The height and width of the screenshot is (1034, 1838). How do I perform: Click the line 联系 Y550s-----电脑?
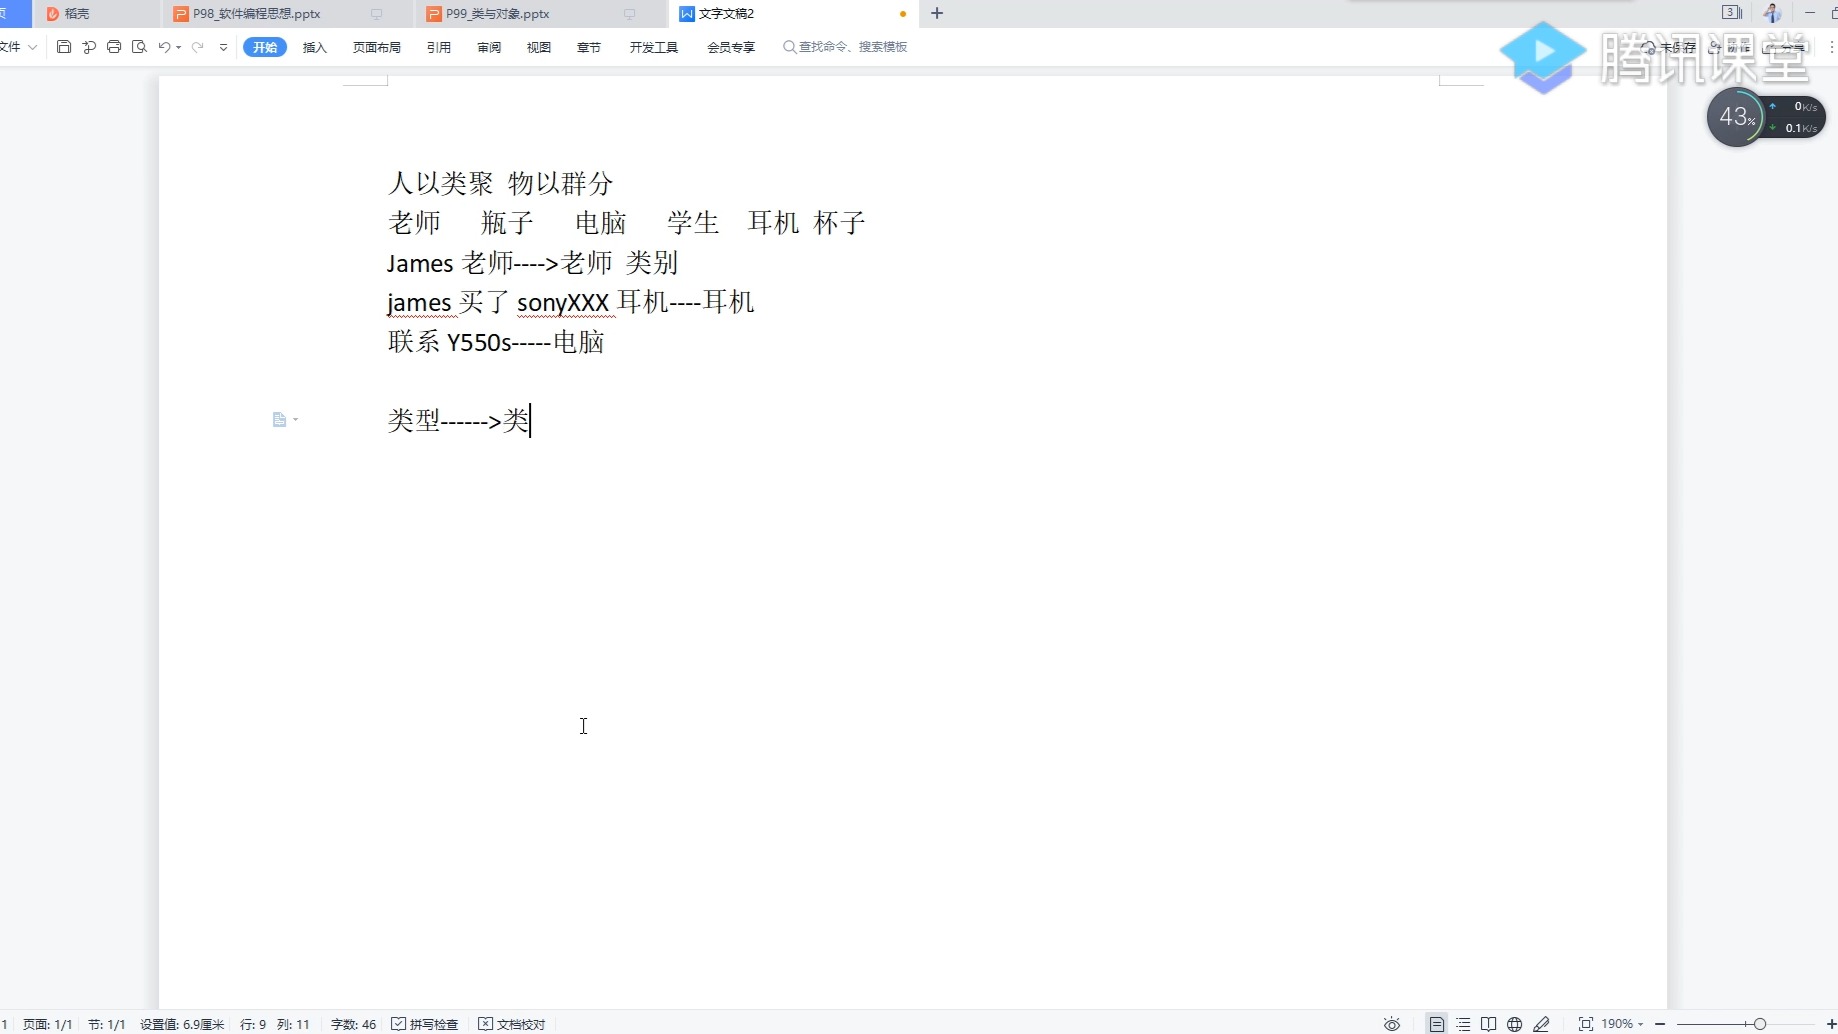coord(496,342)
